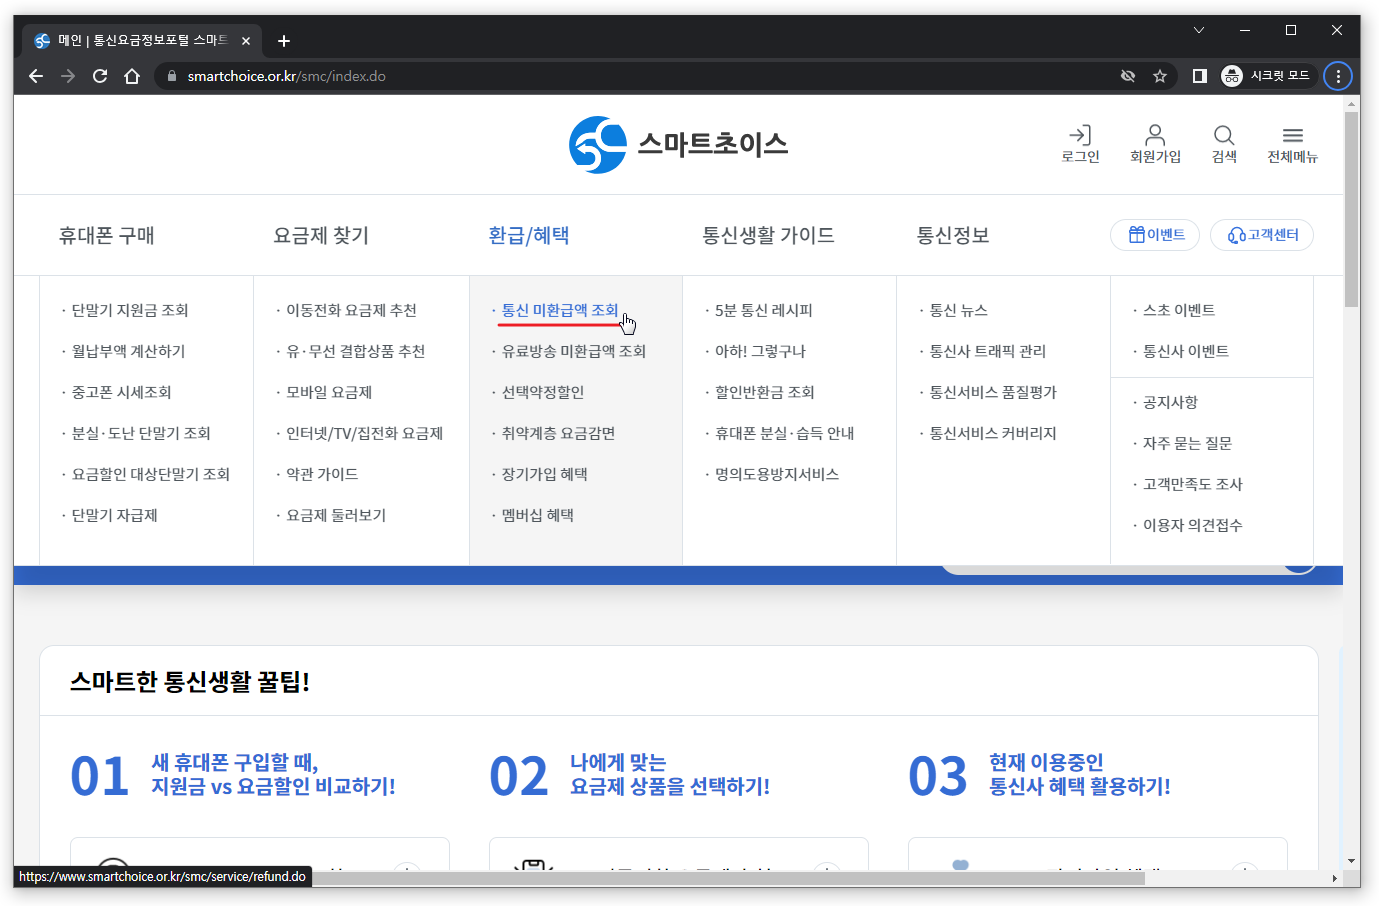Select 통신사 이벤트
This screenshot has height=906, width=1379.
tap(1186, 351)
